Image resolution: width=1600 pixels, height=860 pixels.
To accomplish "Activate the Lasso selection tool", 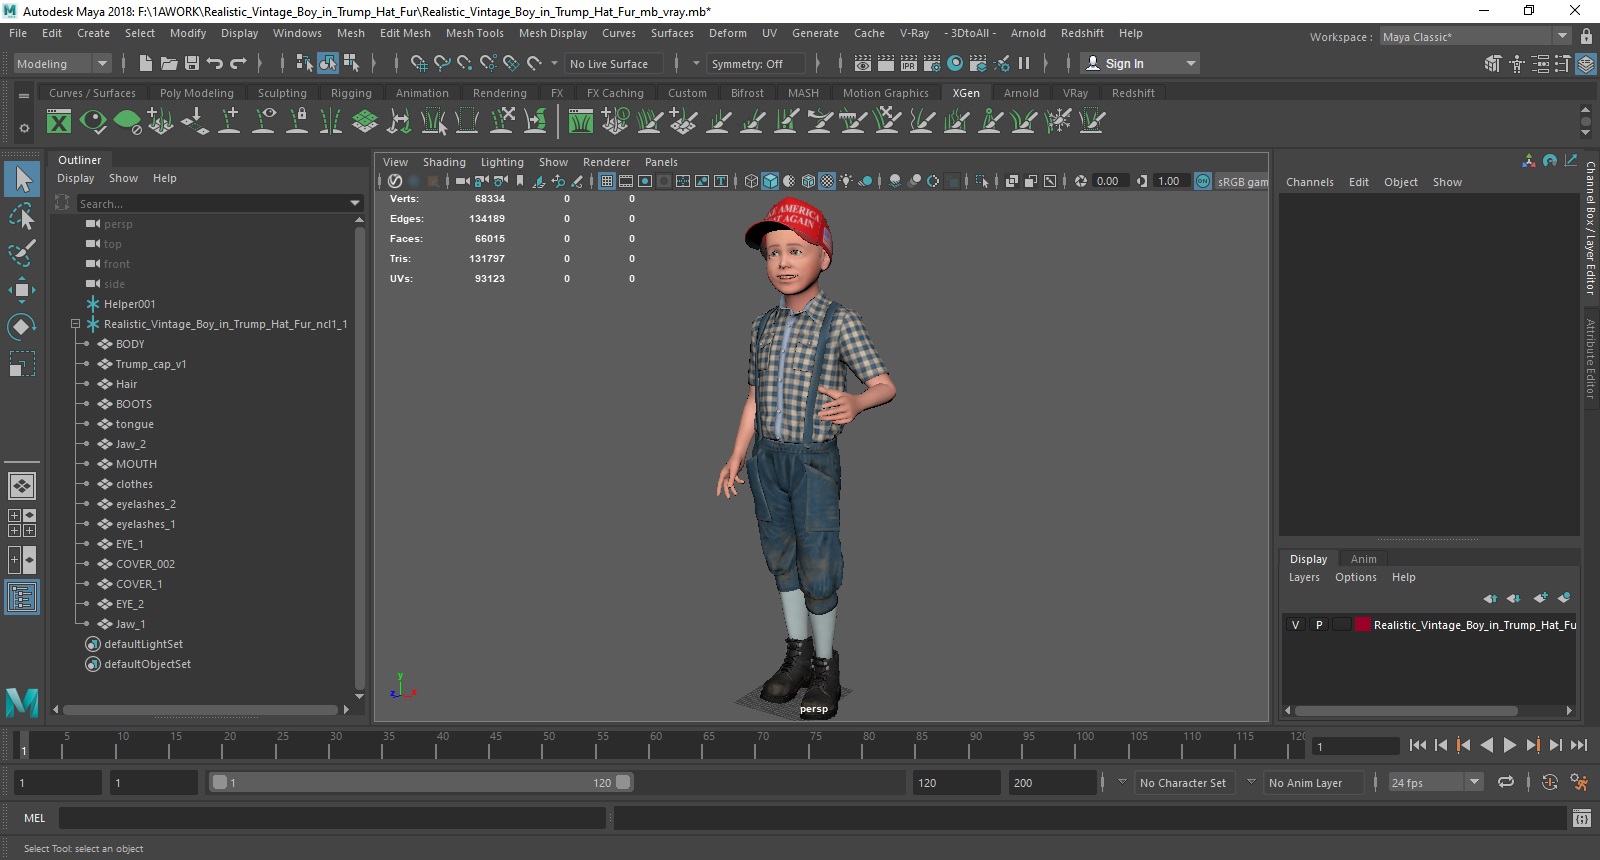I will tap(22, 216).
